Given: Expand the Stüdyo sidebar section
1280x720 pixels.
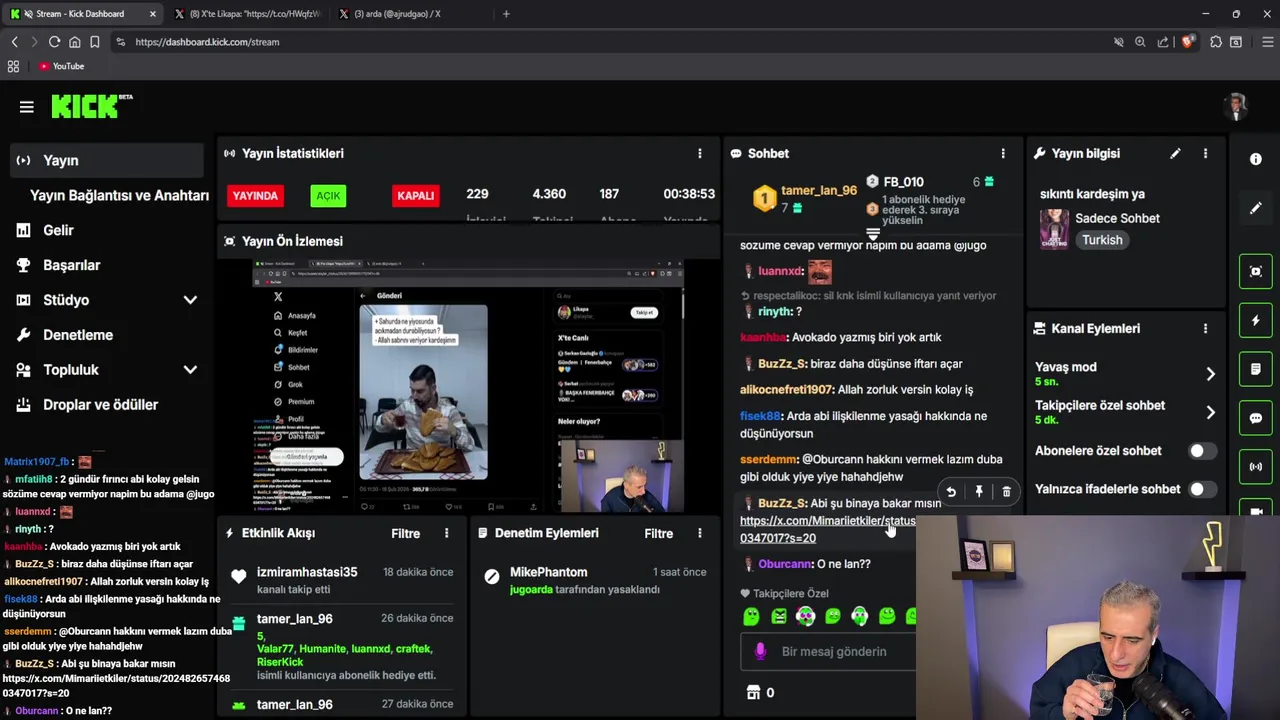Looking at the screenshot, I should tap(190, 300).
